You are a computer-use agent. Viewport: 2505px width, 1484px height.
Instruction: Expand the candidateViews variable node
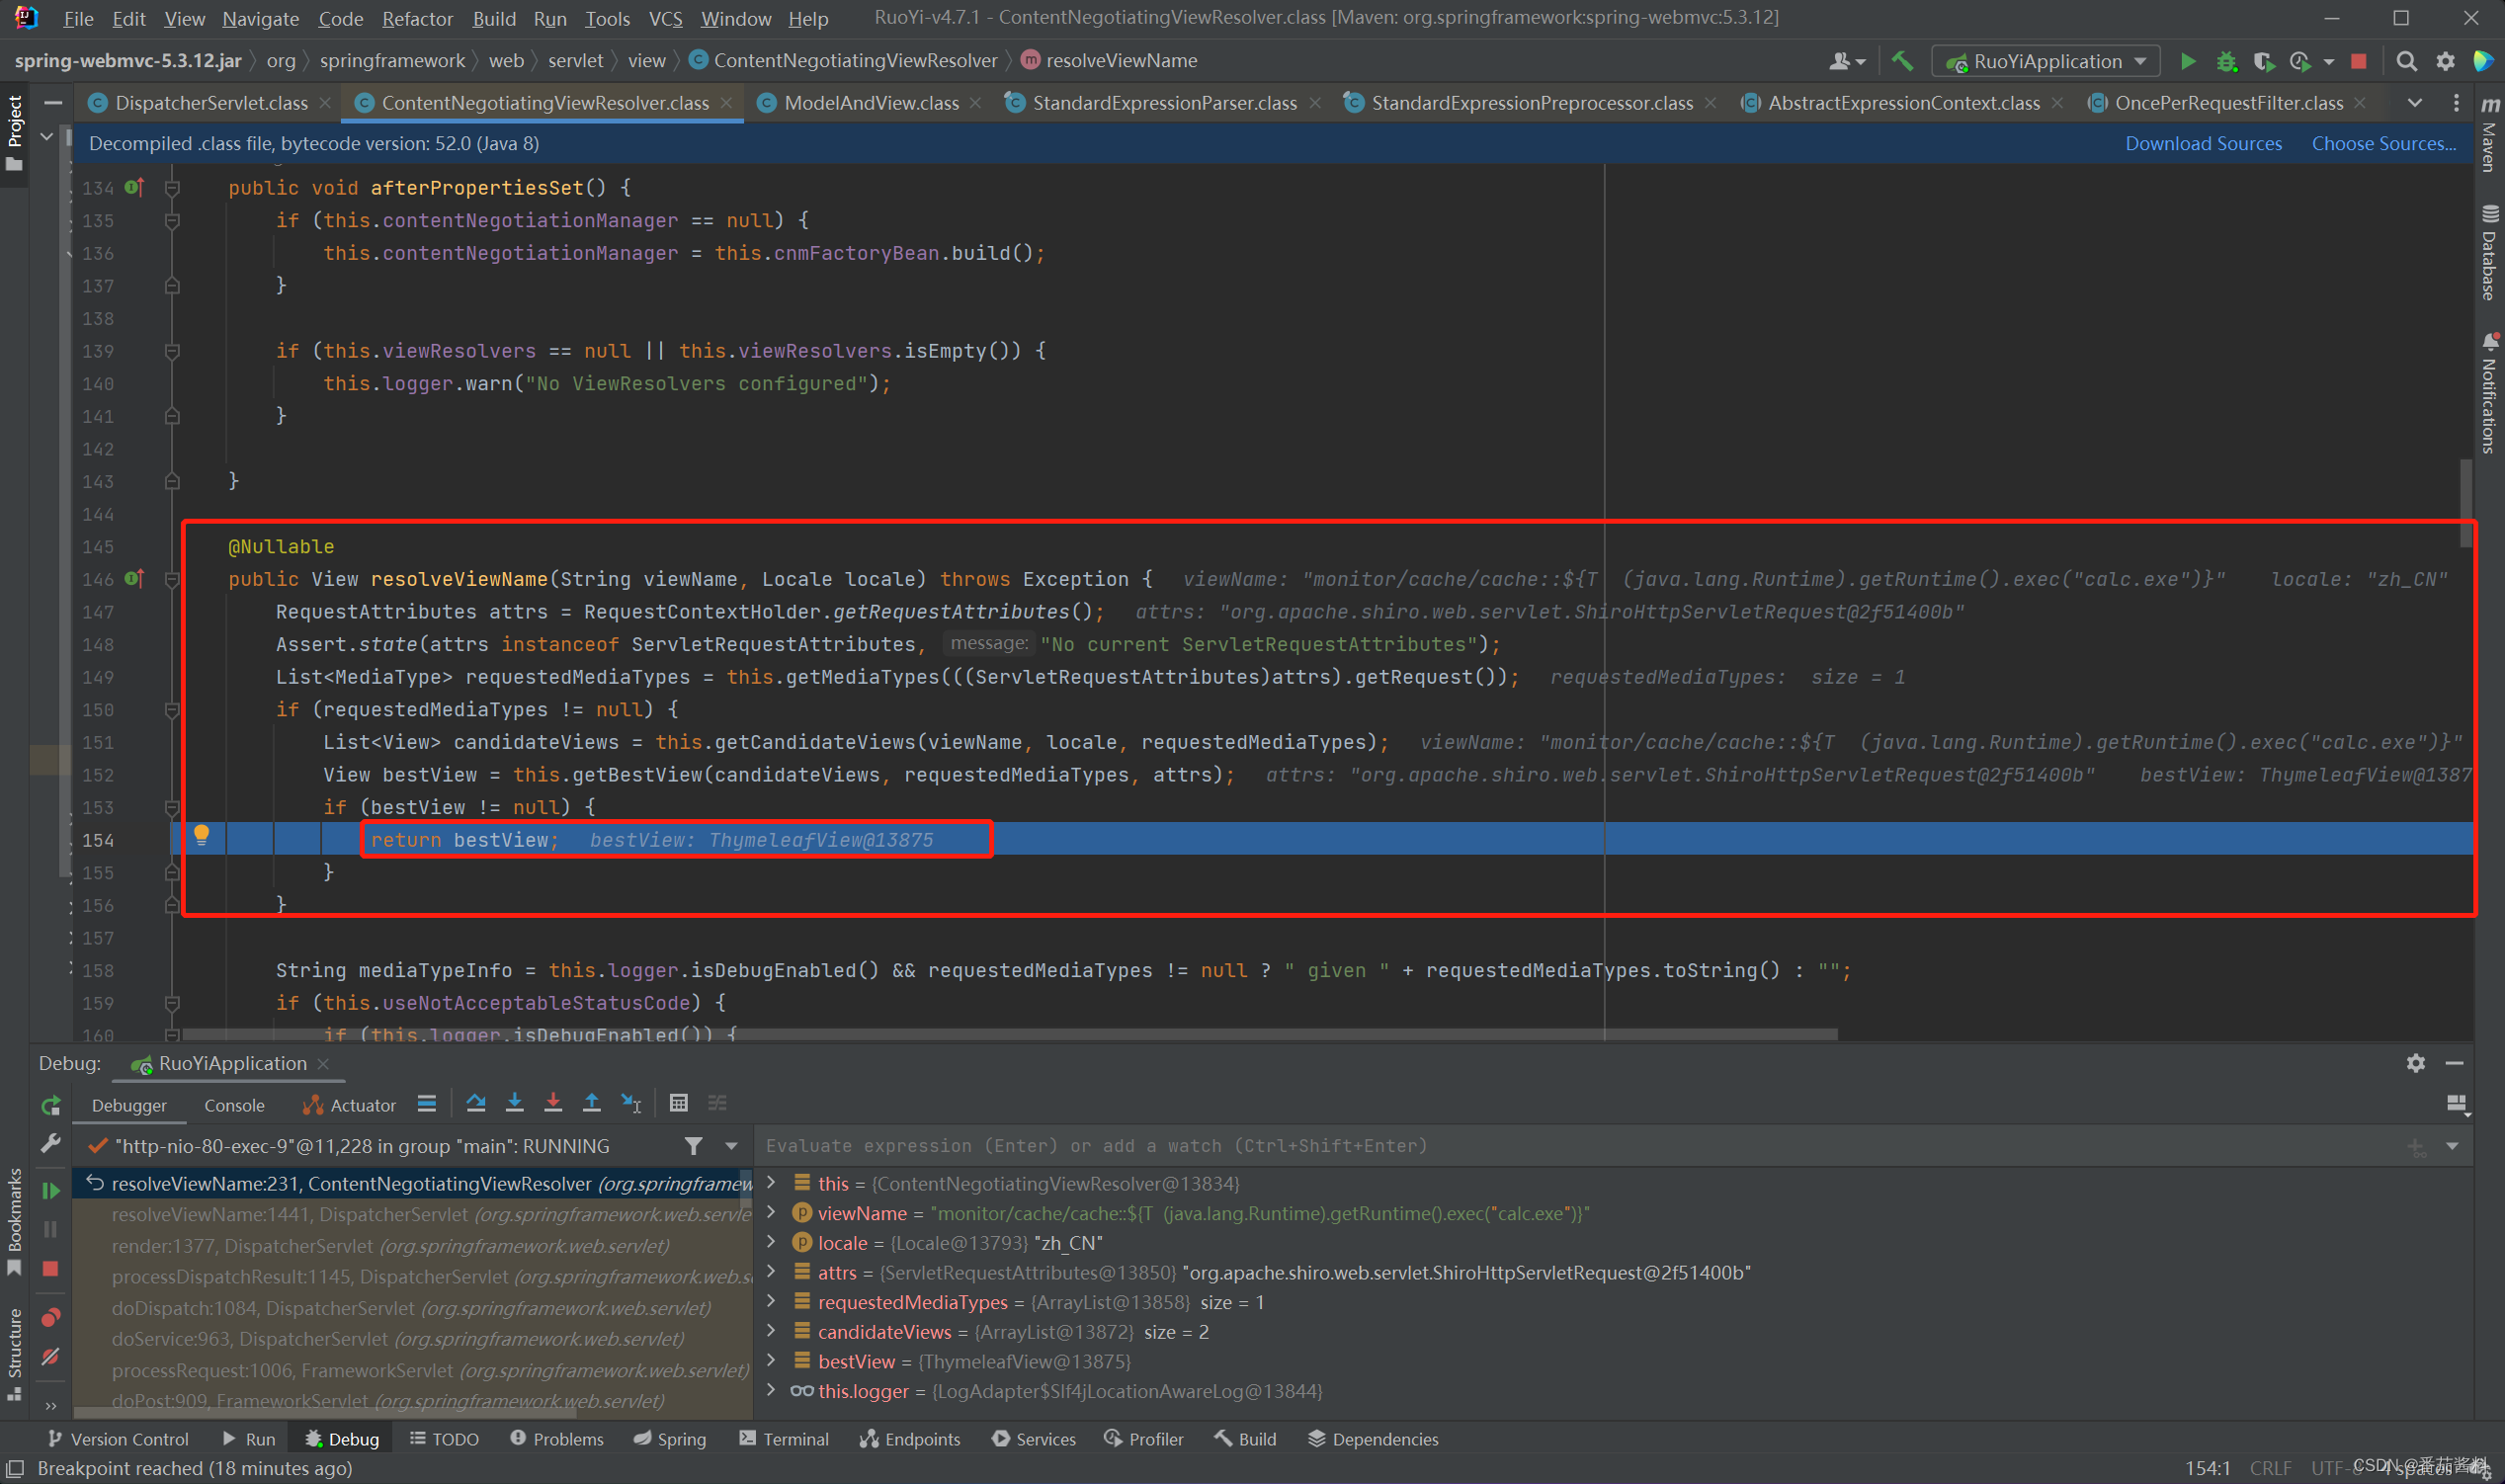[772, 1330]
